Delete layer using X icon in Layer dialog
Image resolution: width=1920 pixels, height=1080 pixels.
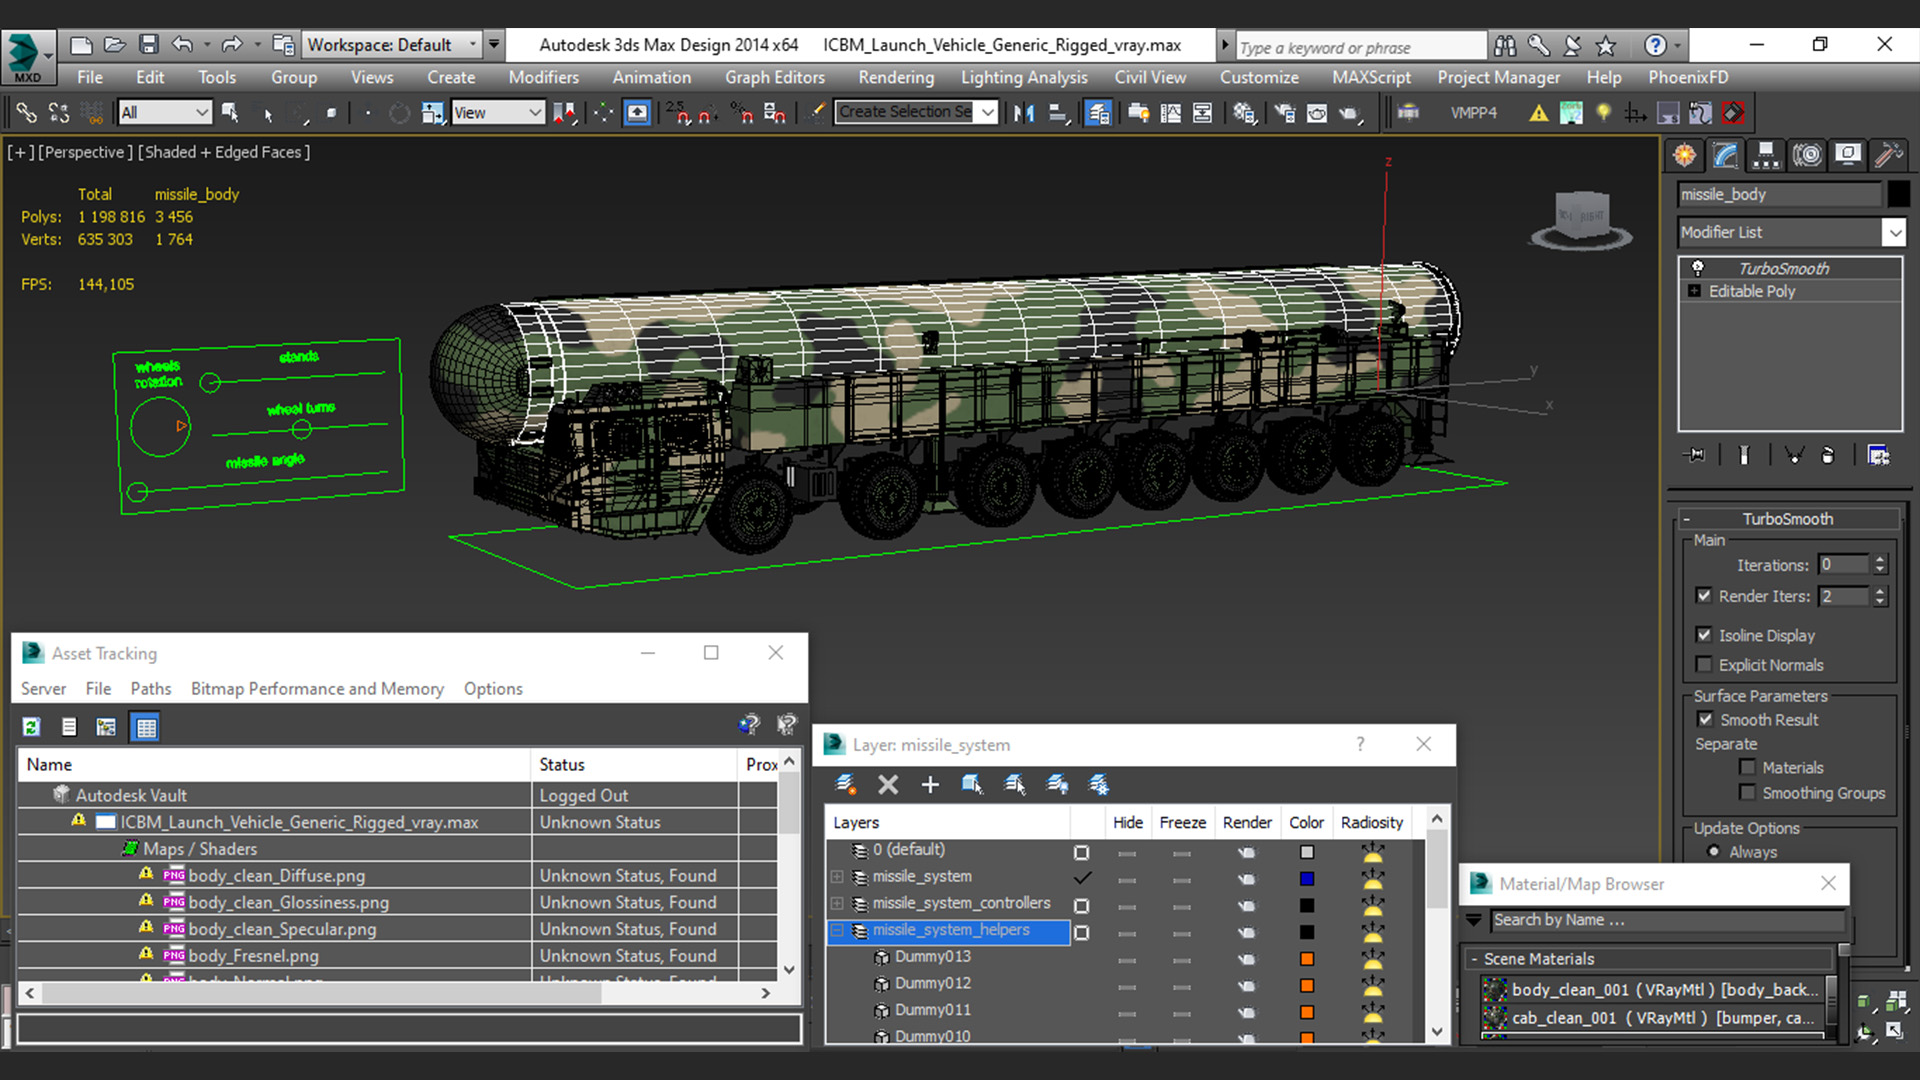[887, 785]
